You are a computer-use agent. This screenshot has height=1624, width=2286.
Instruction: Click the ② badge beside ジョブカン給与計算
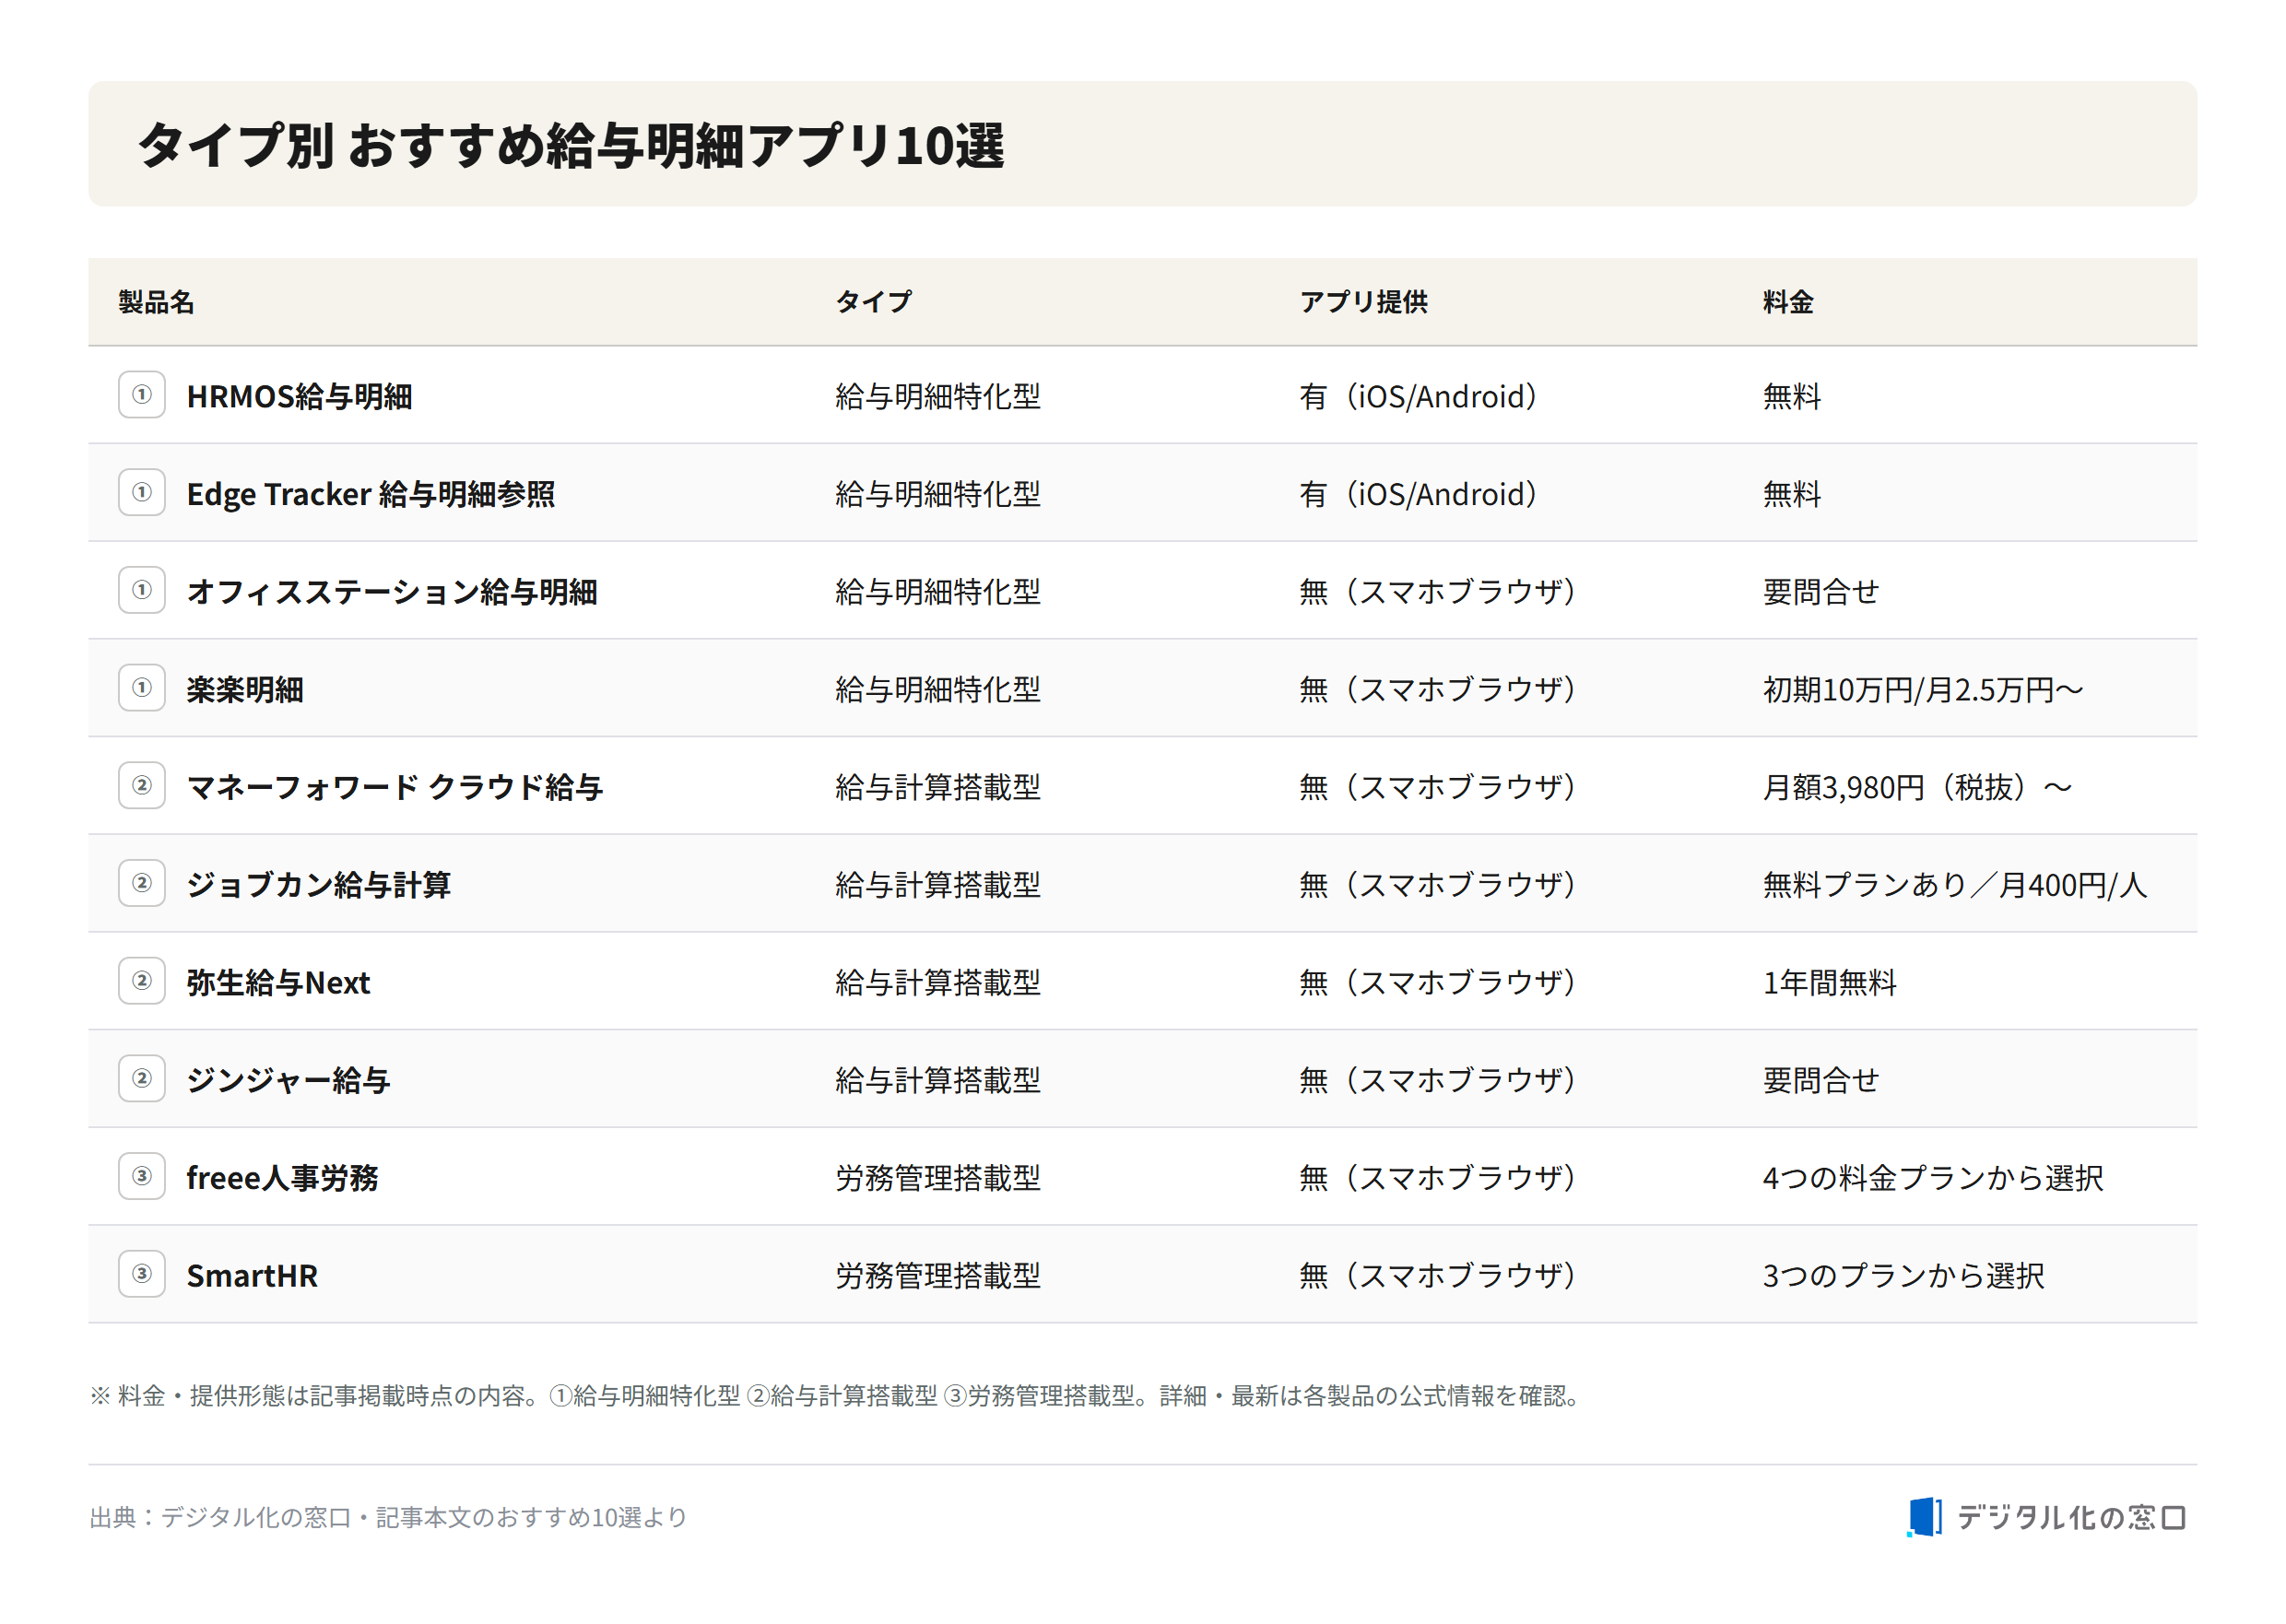click(x=142, y=883)
